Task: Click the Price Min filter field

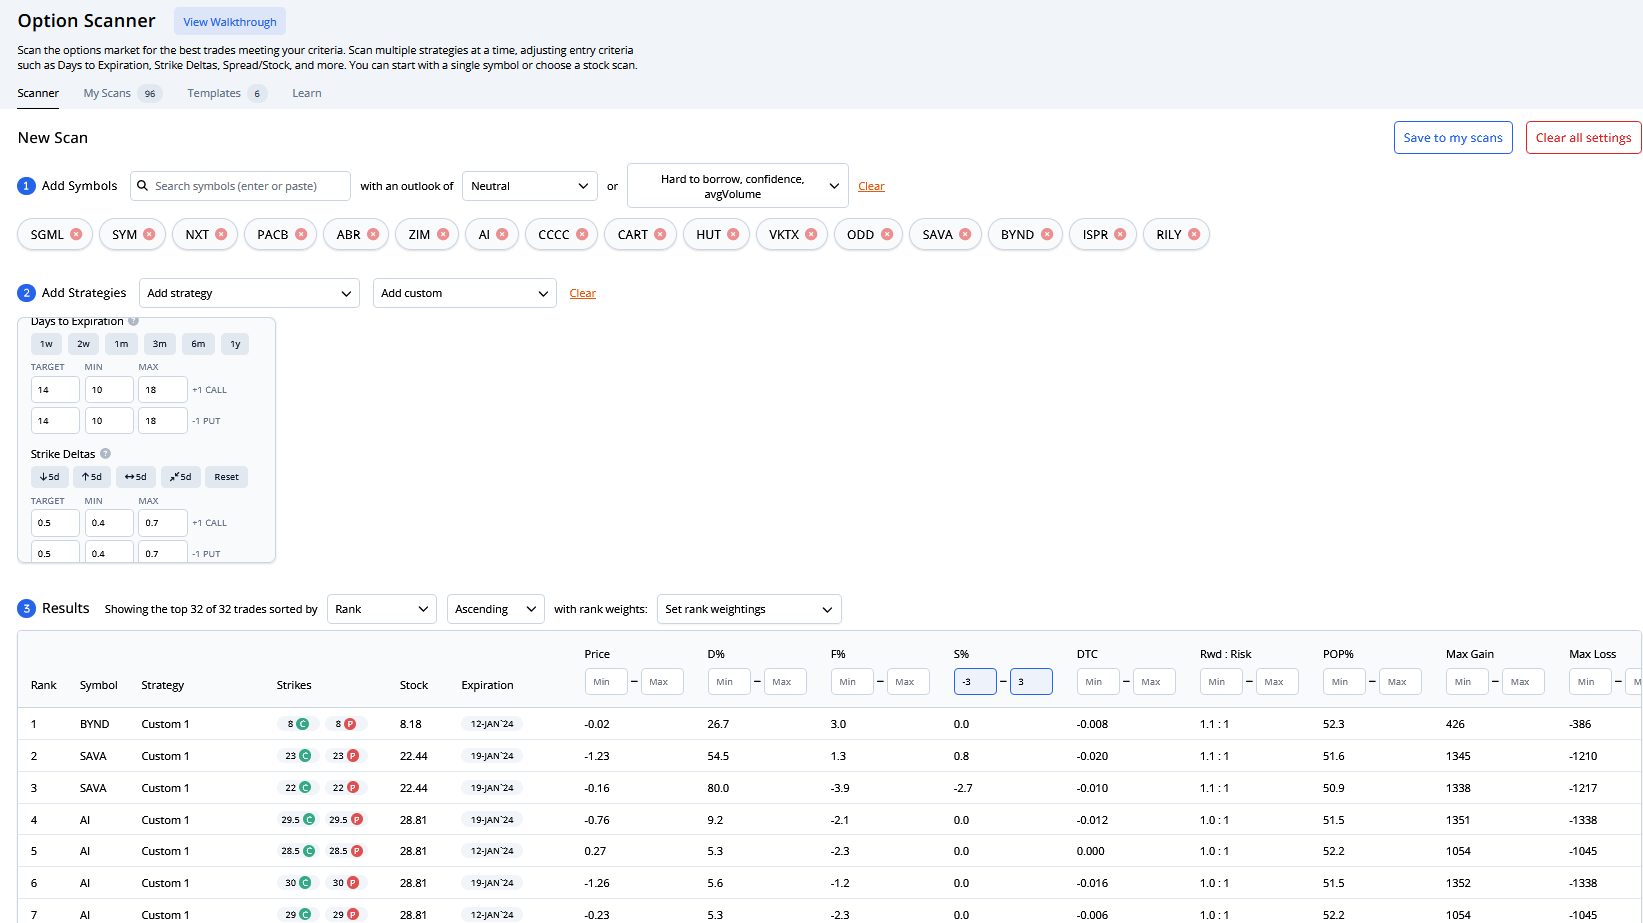Action: click(606, 682)
